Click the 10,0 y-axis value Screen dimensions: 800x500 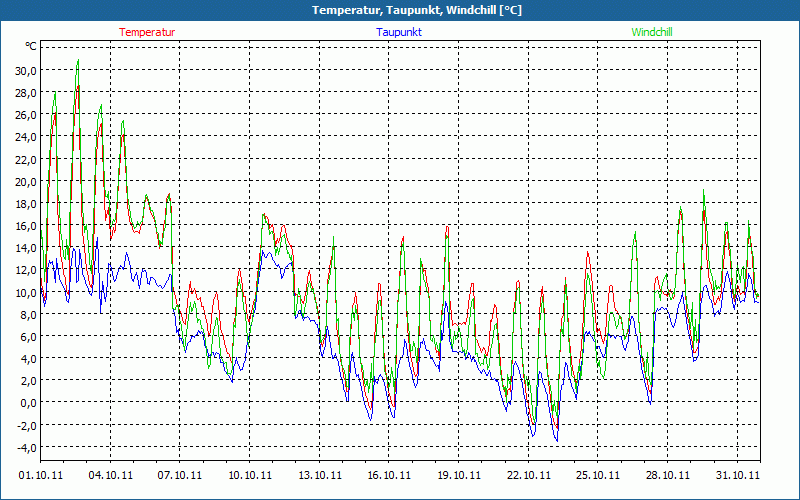click(26, 292)
